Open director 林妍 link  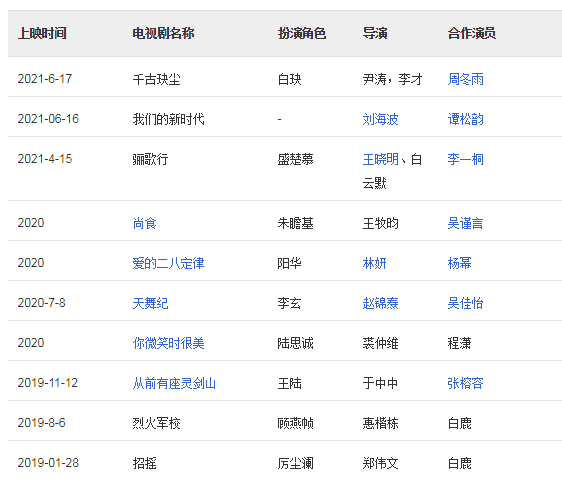[374, 264]
